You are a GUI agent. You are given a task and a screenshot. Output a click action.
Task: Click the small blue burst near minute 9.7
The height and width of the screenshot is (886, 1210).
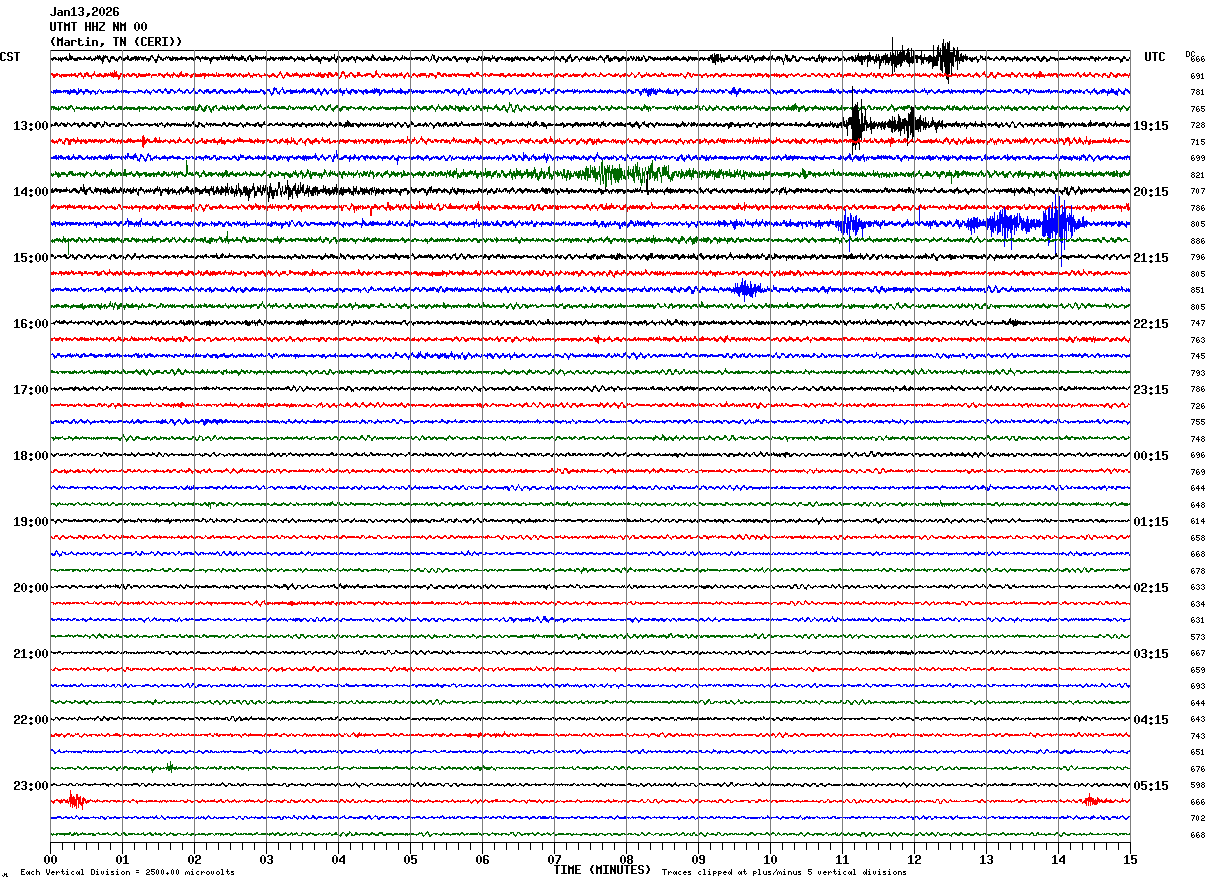pyautogui.click(x=748, y=290)
